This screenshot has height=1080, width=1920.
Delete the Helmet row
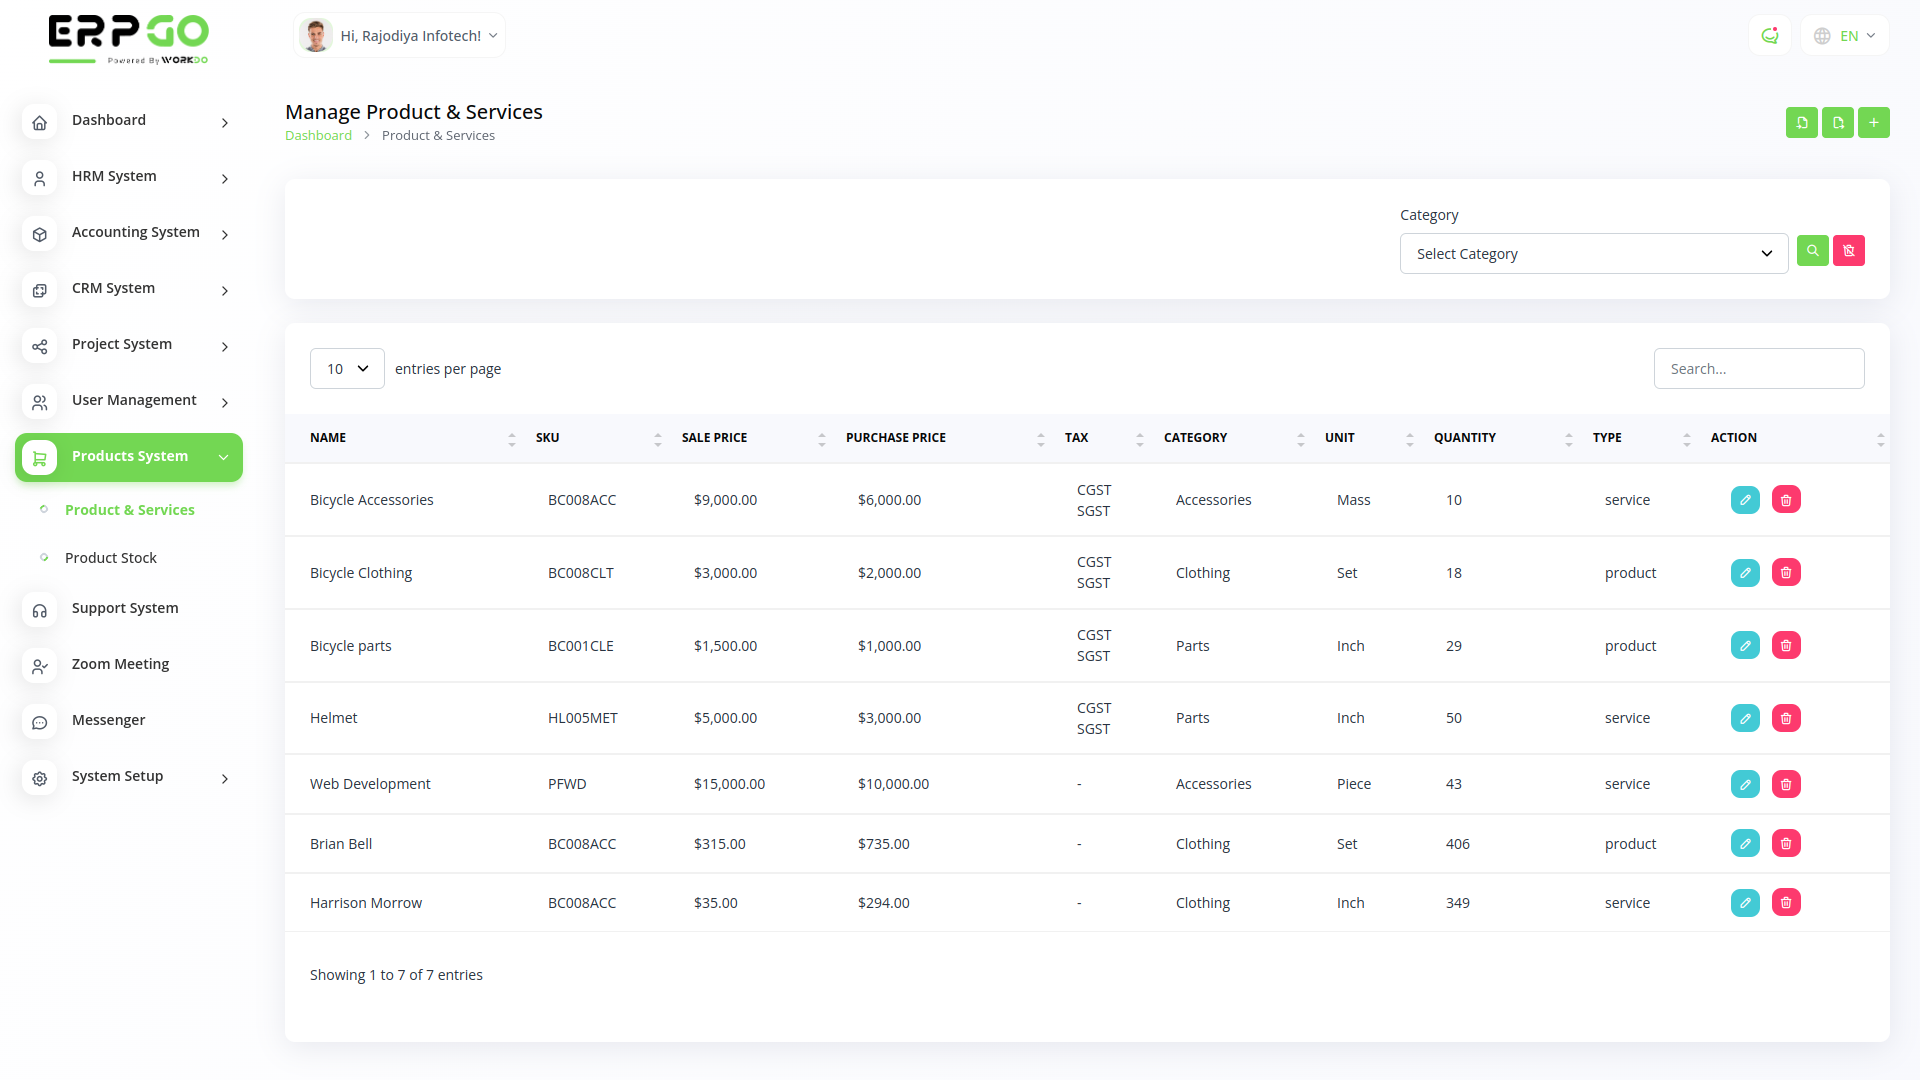click(x=1785, y=718)
